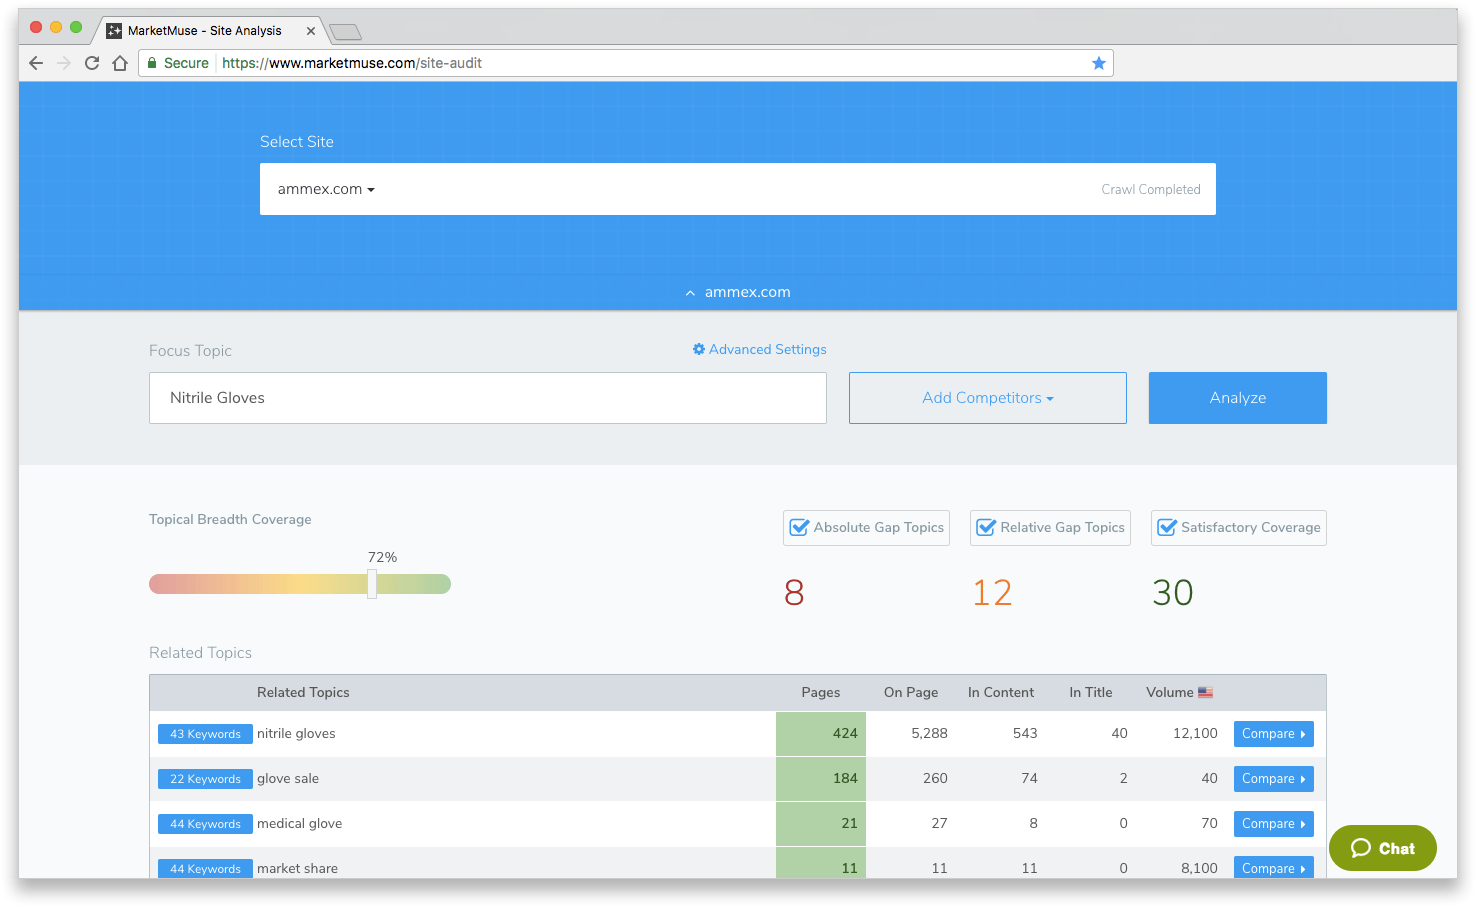Click the MarketMuse tab favicon
This screenshot has height=907, width=1476.
click(x=114, y=31)
